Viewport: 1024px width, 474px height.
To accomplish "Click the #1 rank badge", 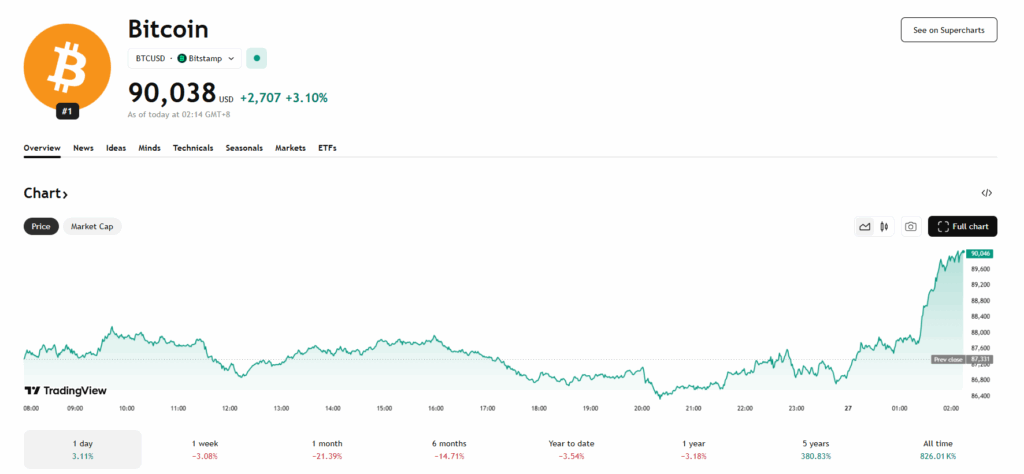I will coord(67,111).
